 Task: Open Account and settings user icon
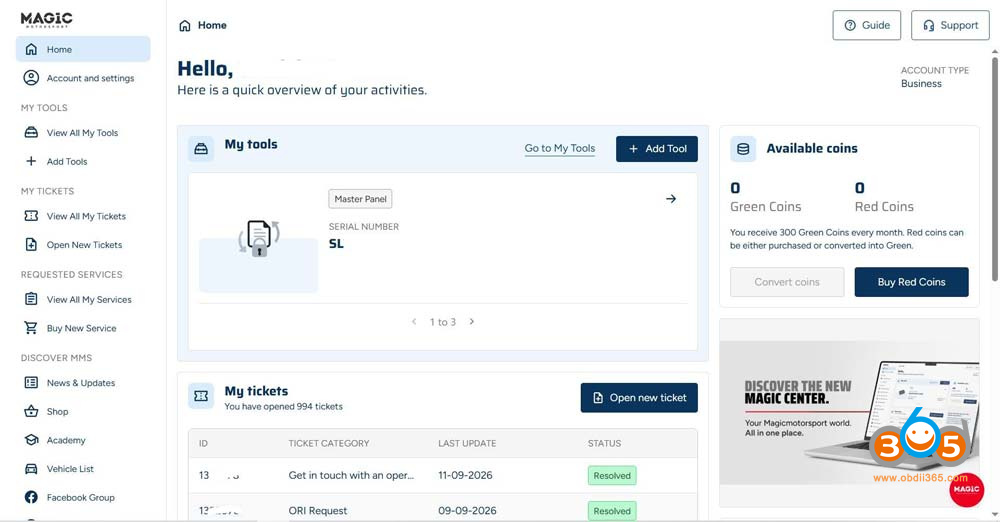(x=31, y=78)
